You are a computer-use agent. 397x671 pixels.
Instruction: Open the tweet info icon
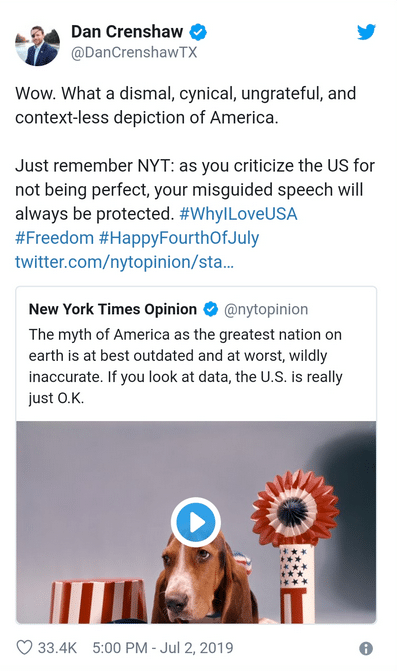(x=366, y=648)
